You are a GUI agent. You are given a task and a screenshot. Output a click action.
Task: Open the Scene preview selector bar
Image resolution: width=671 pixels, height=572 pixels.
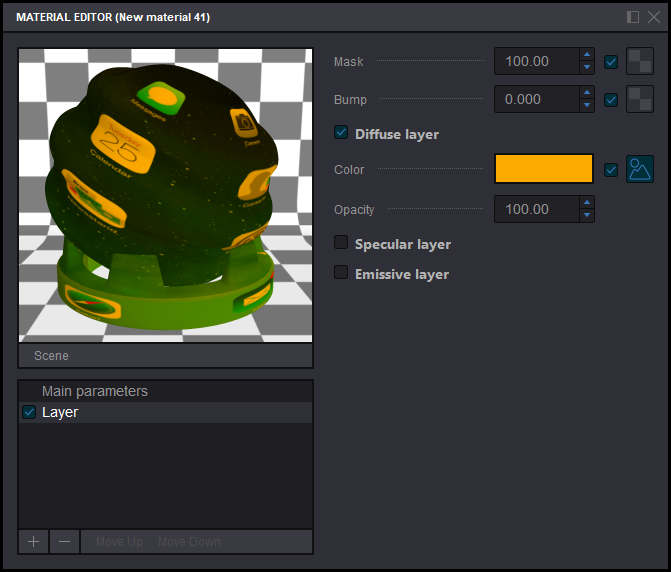point(165,355)
